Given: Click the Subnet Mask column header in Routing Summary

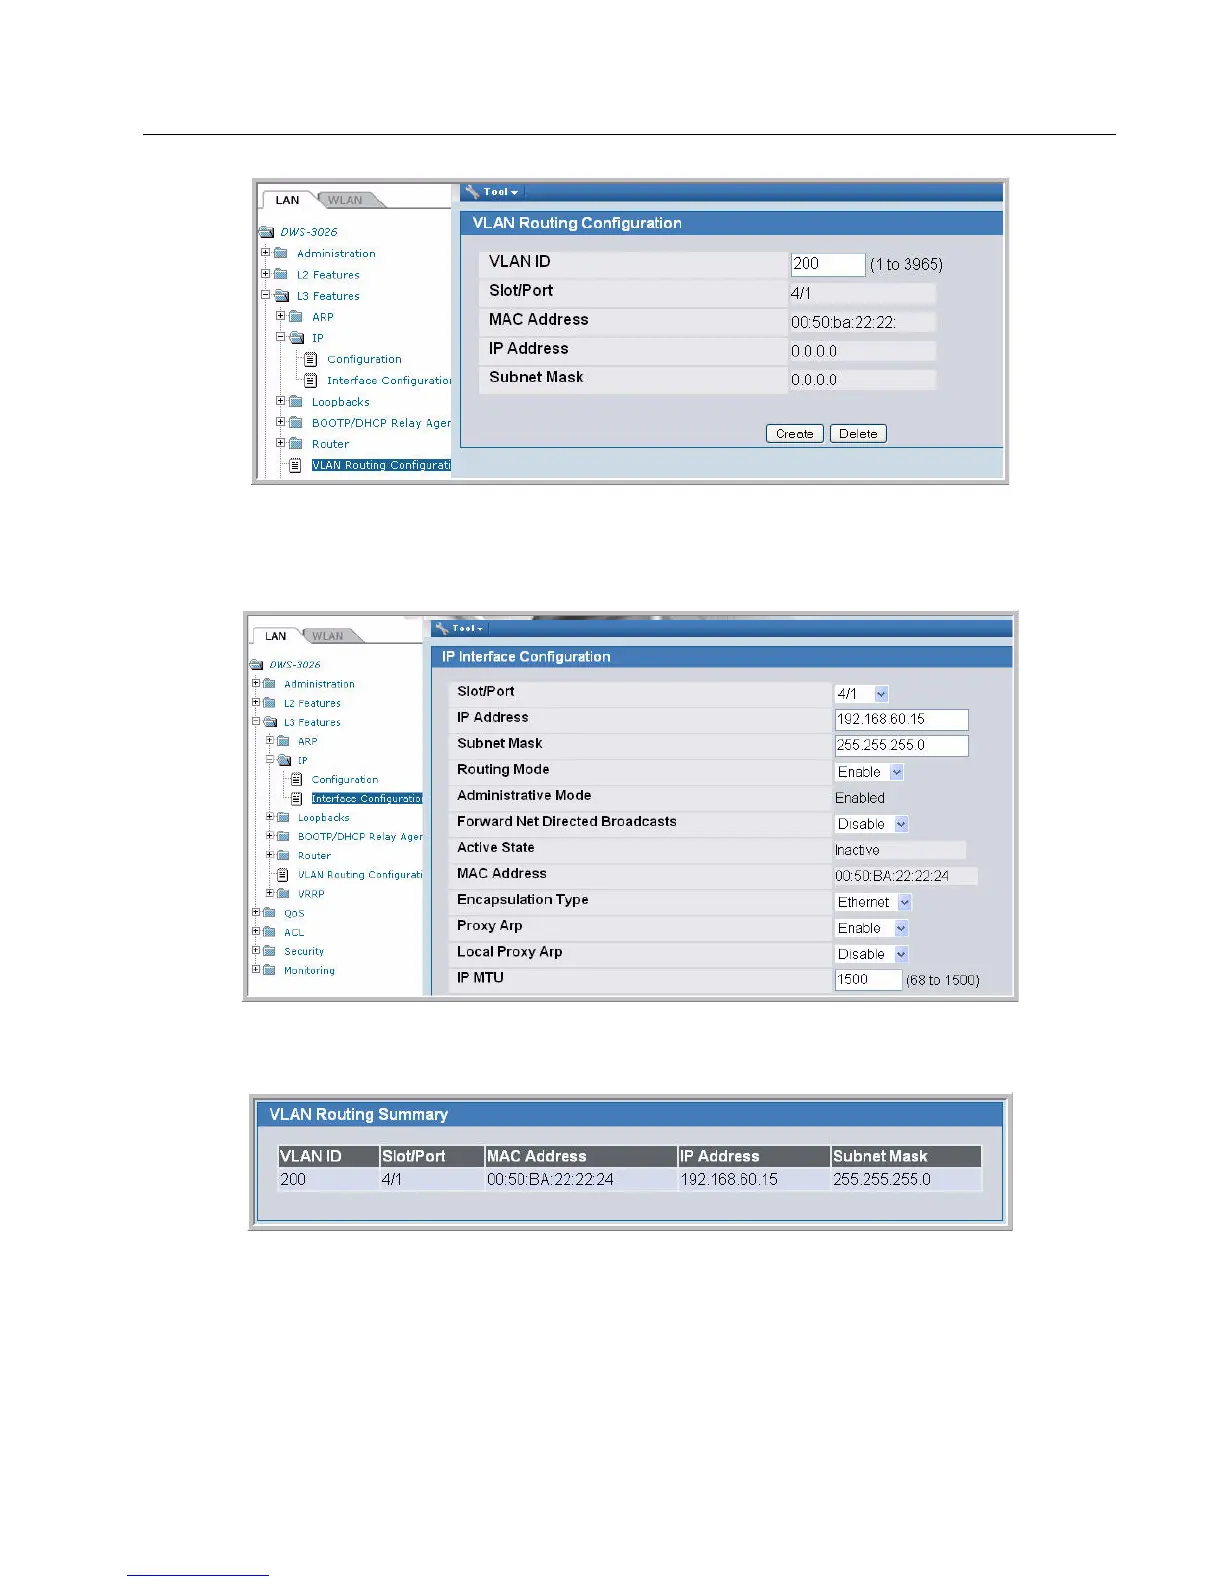Looking at the screenshot, I should coord(906,1156).
